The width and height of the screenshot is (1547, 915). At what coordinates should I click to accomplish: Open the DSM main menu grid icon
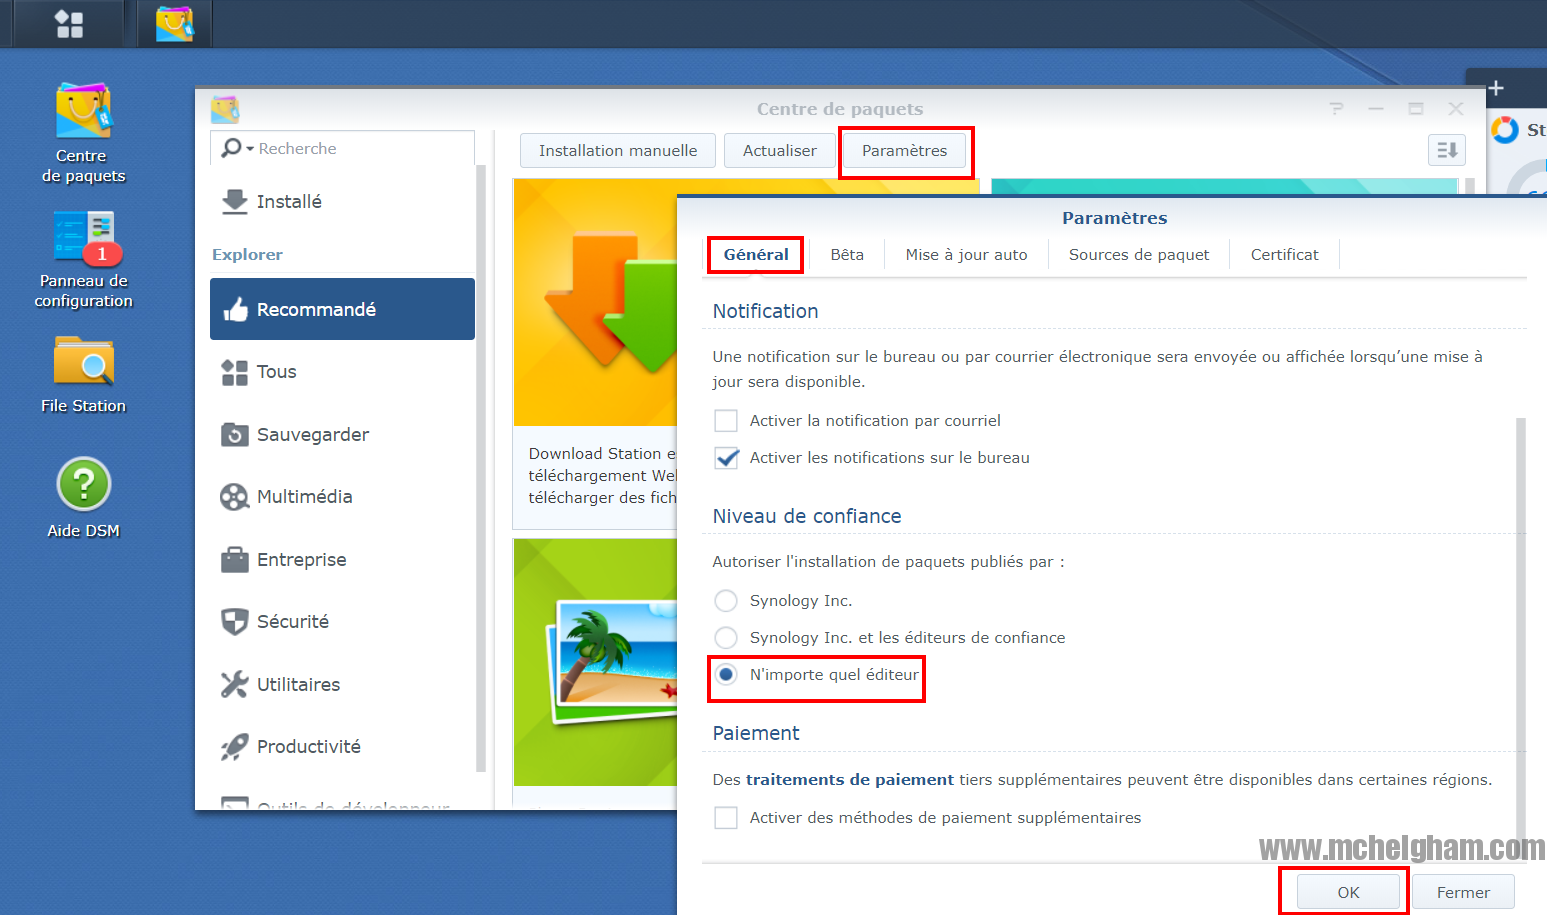(x=69, y=24)
